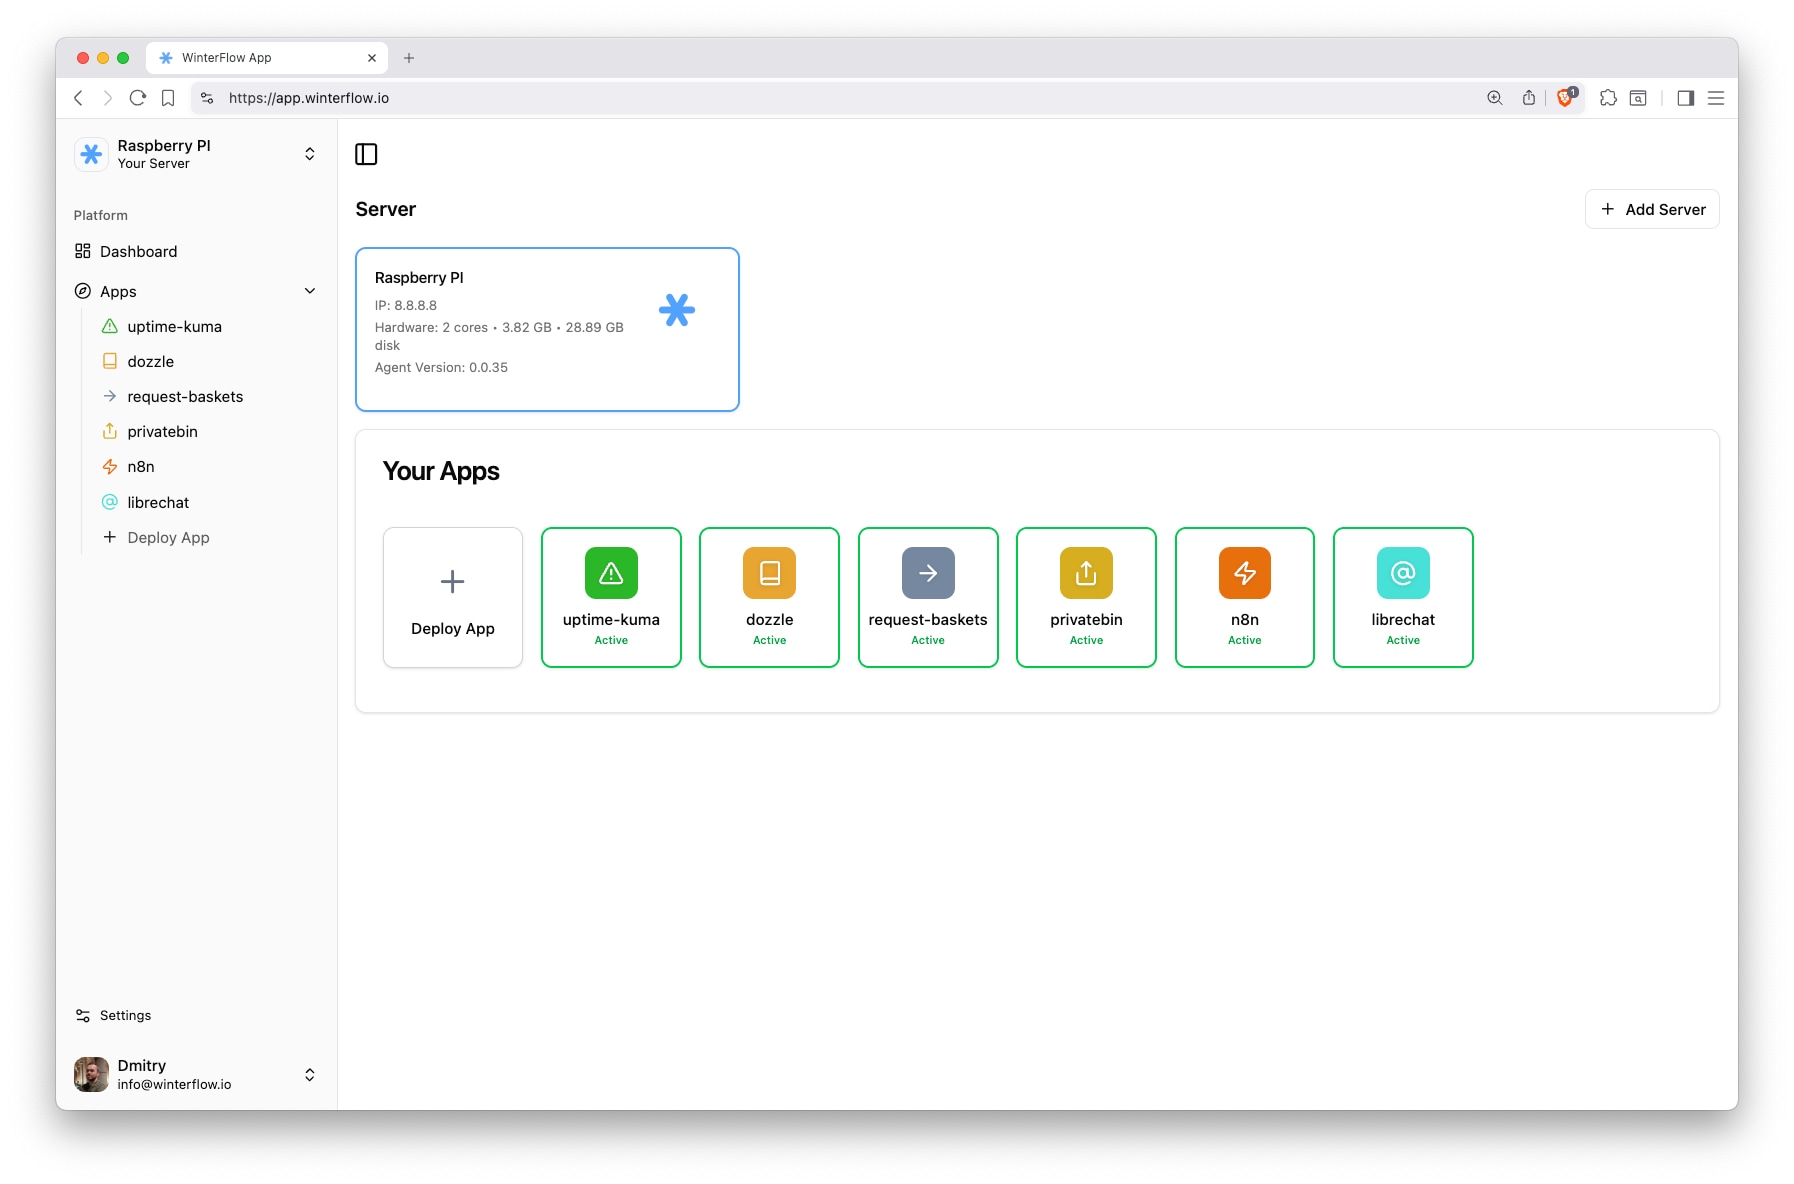
Task: Open the browser hamburger menu
Action: click(x=1716, y=98)
